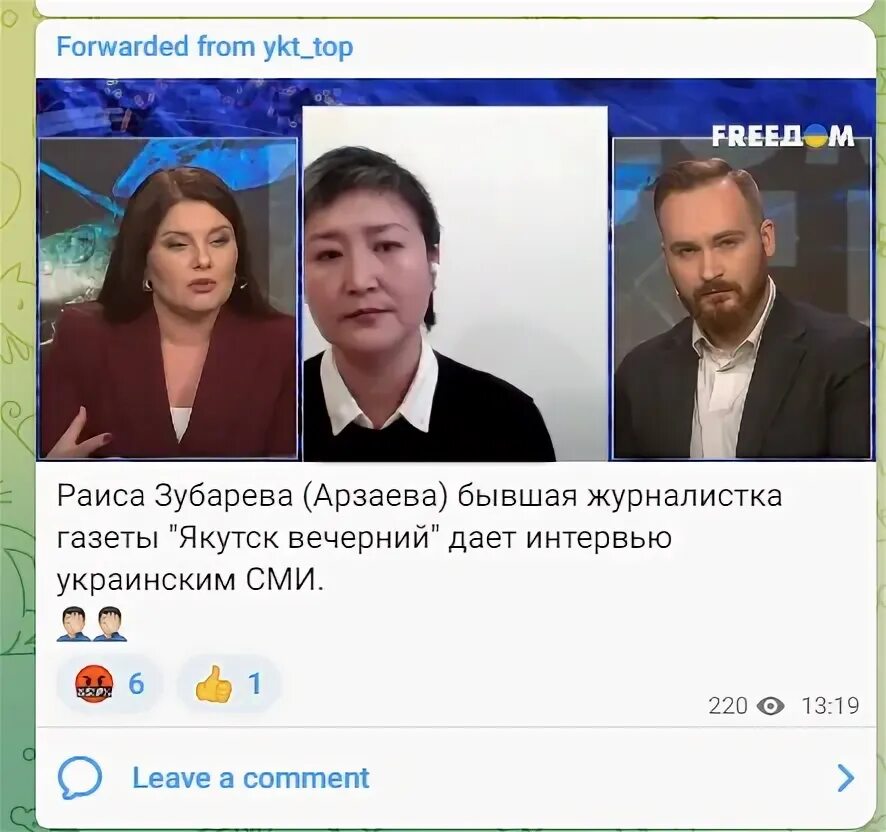The image size is (886, 832).
Task: Click the count '1' beside thumbs up
Action: pos(255,684)
